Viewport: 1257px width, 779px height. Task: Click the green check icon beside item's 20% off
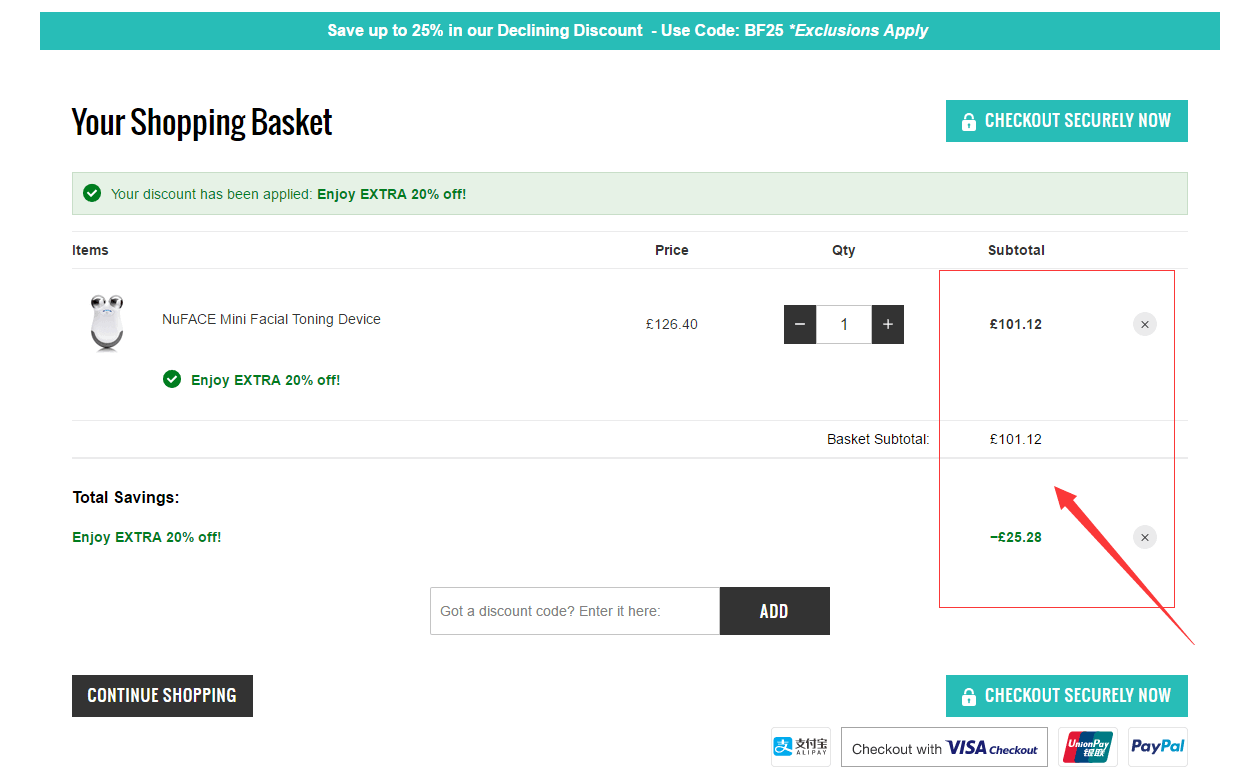(x=172, y=379)
